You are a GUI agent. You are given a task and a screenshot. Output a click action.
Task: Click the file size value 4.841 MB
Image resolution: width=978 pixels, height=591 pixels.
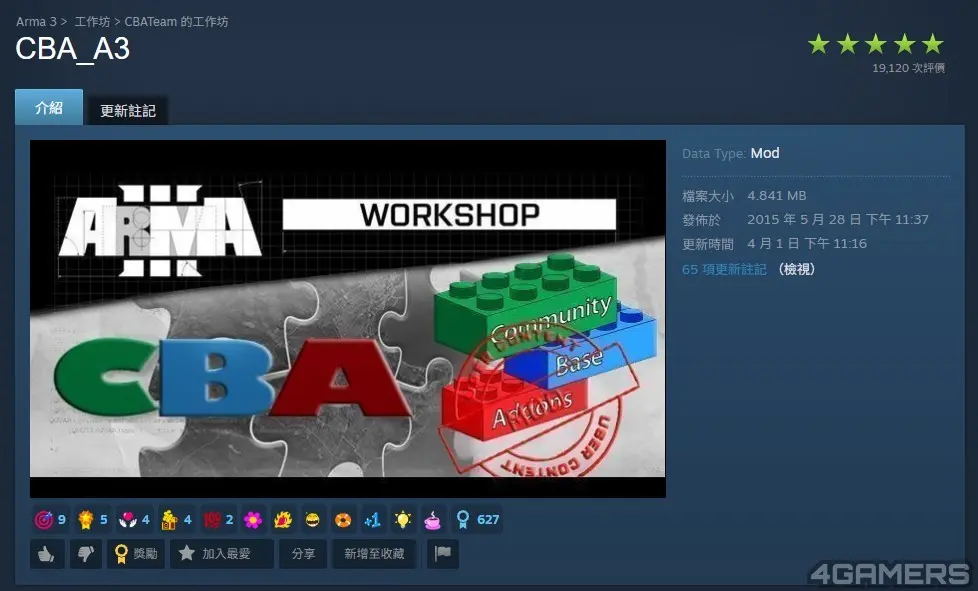[x=777, y=196]
